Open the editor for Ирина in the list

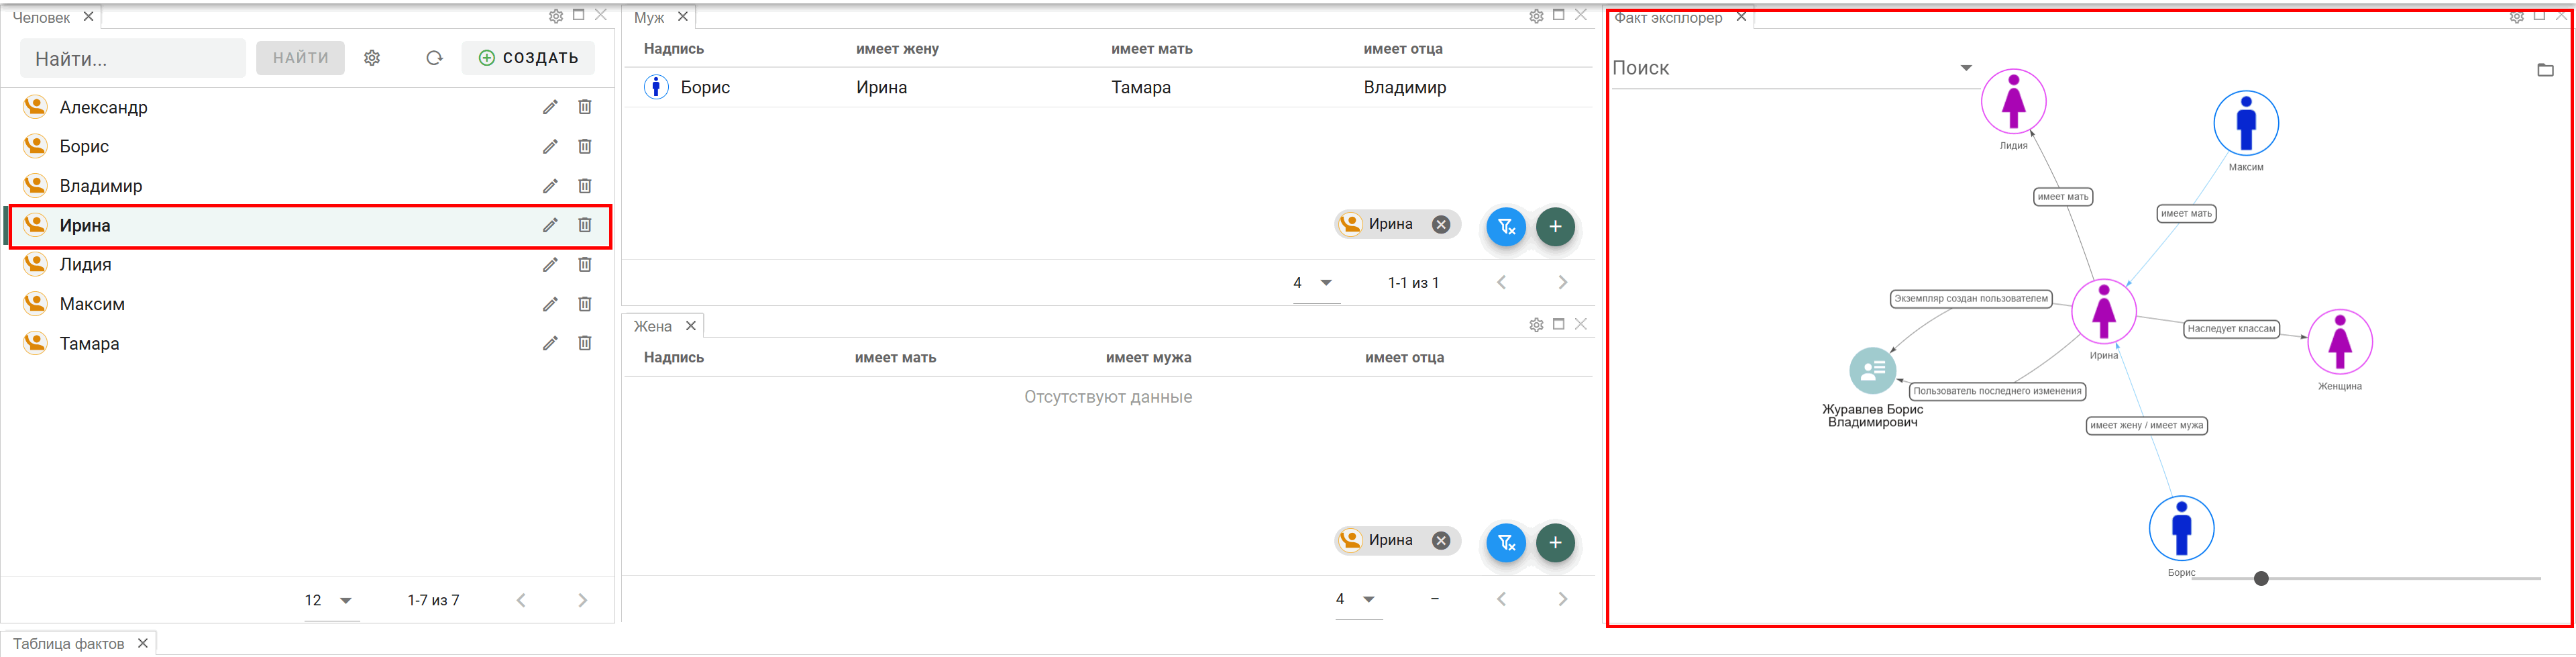(x=550, y=225)
